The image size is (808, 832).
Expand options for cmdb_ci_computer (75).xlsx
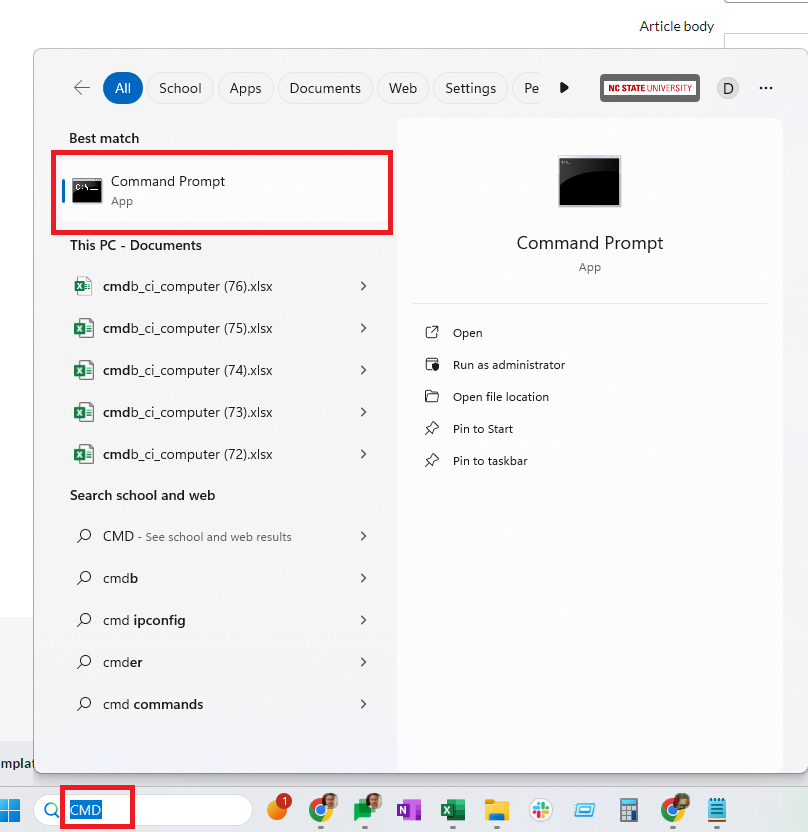(x=363, y=328)
